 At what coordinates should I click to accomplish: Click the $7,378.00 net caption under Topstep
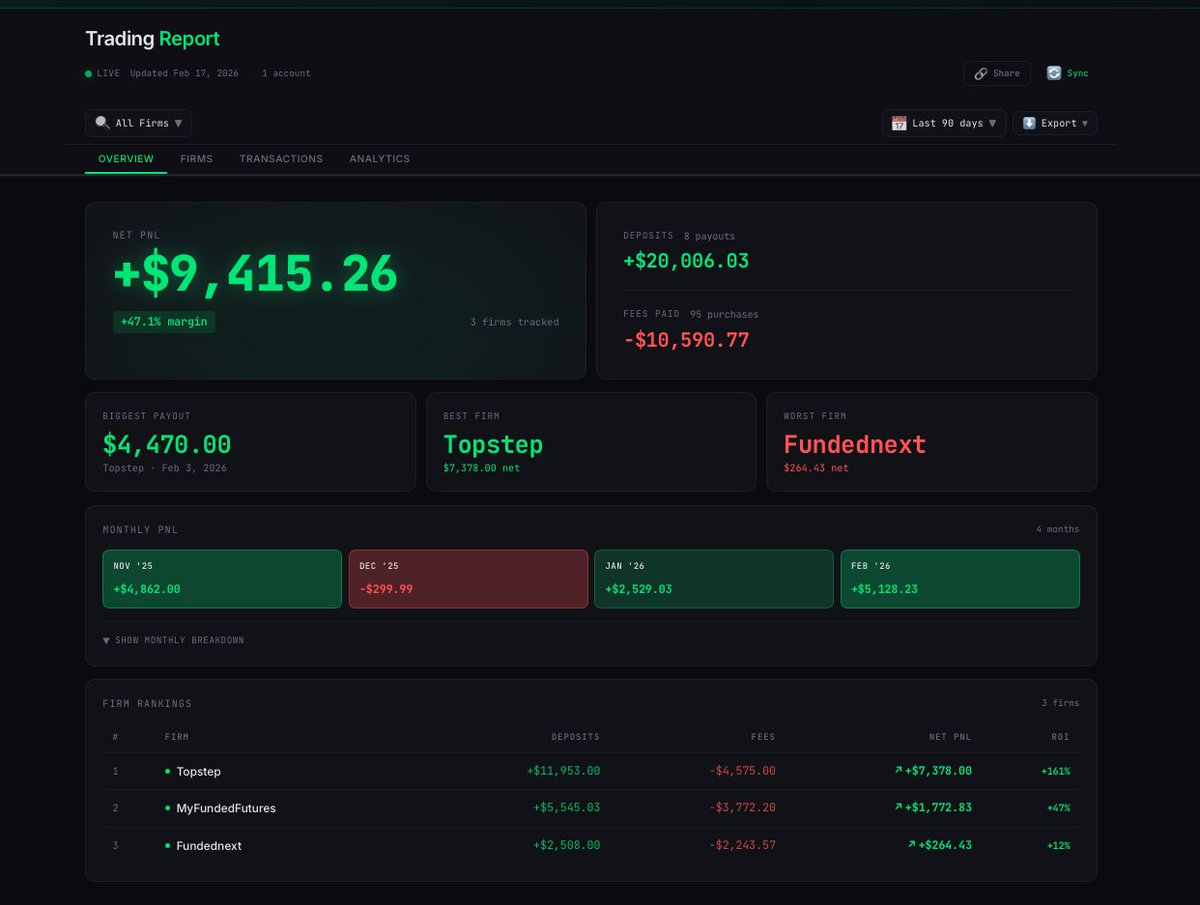[x=481, y=468]
